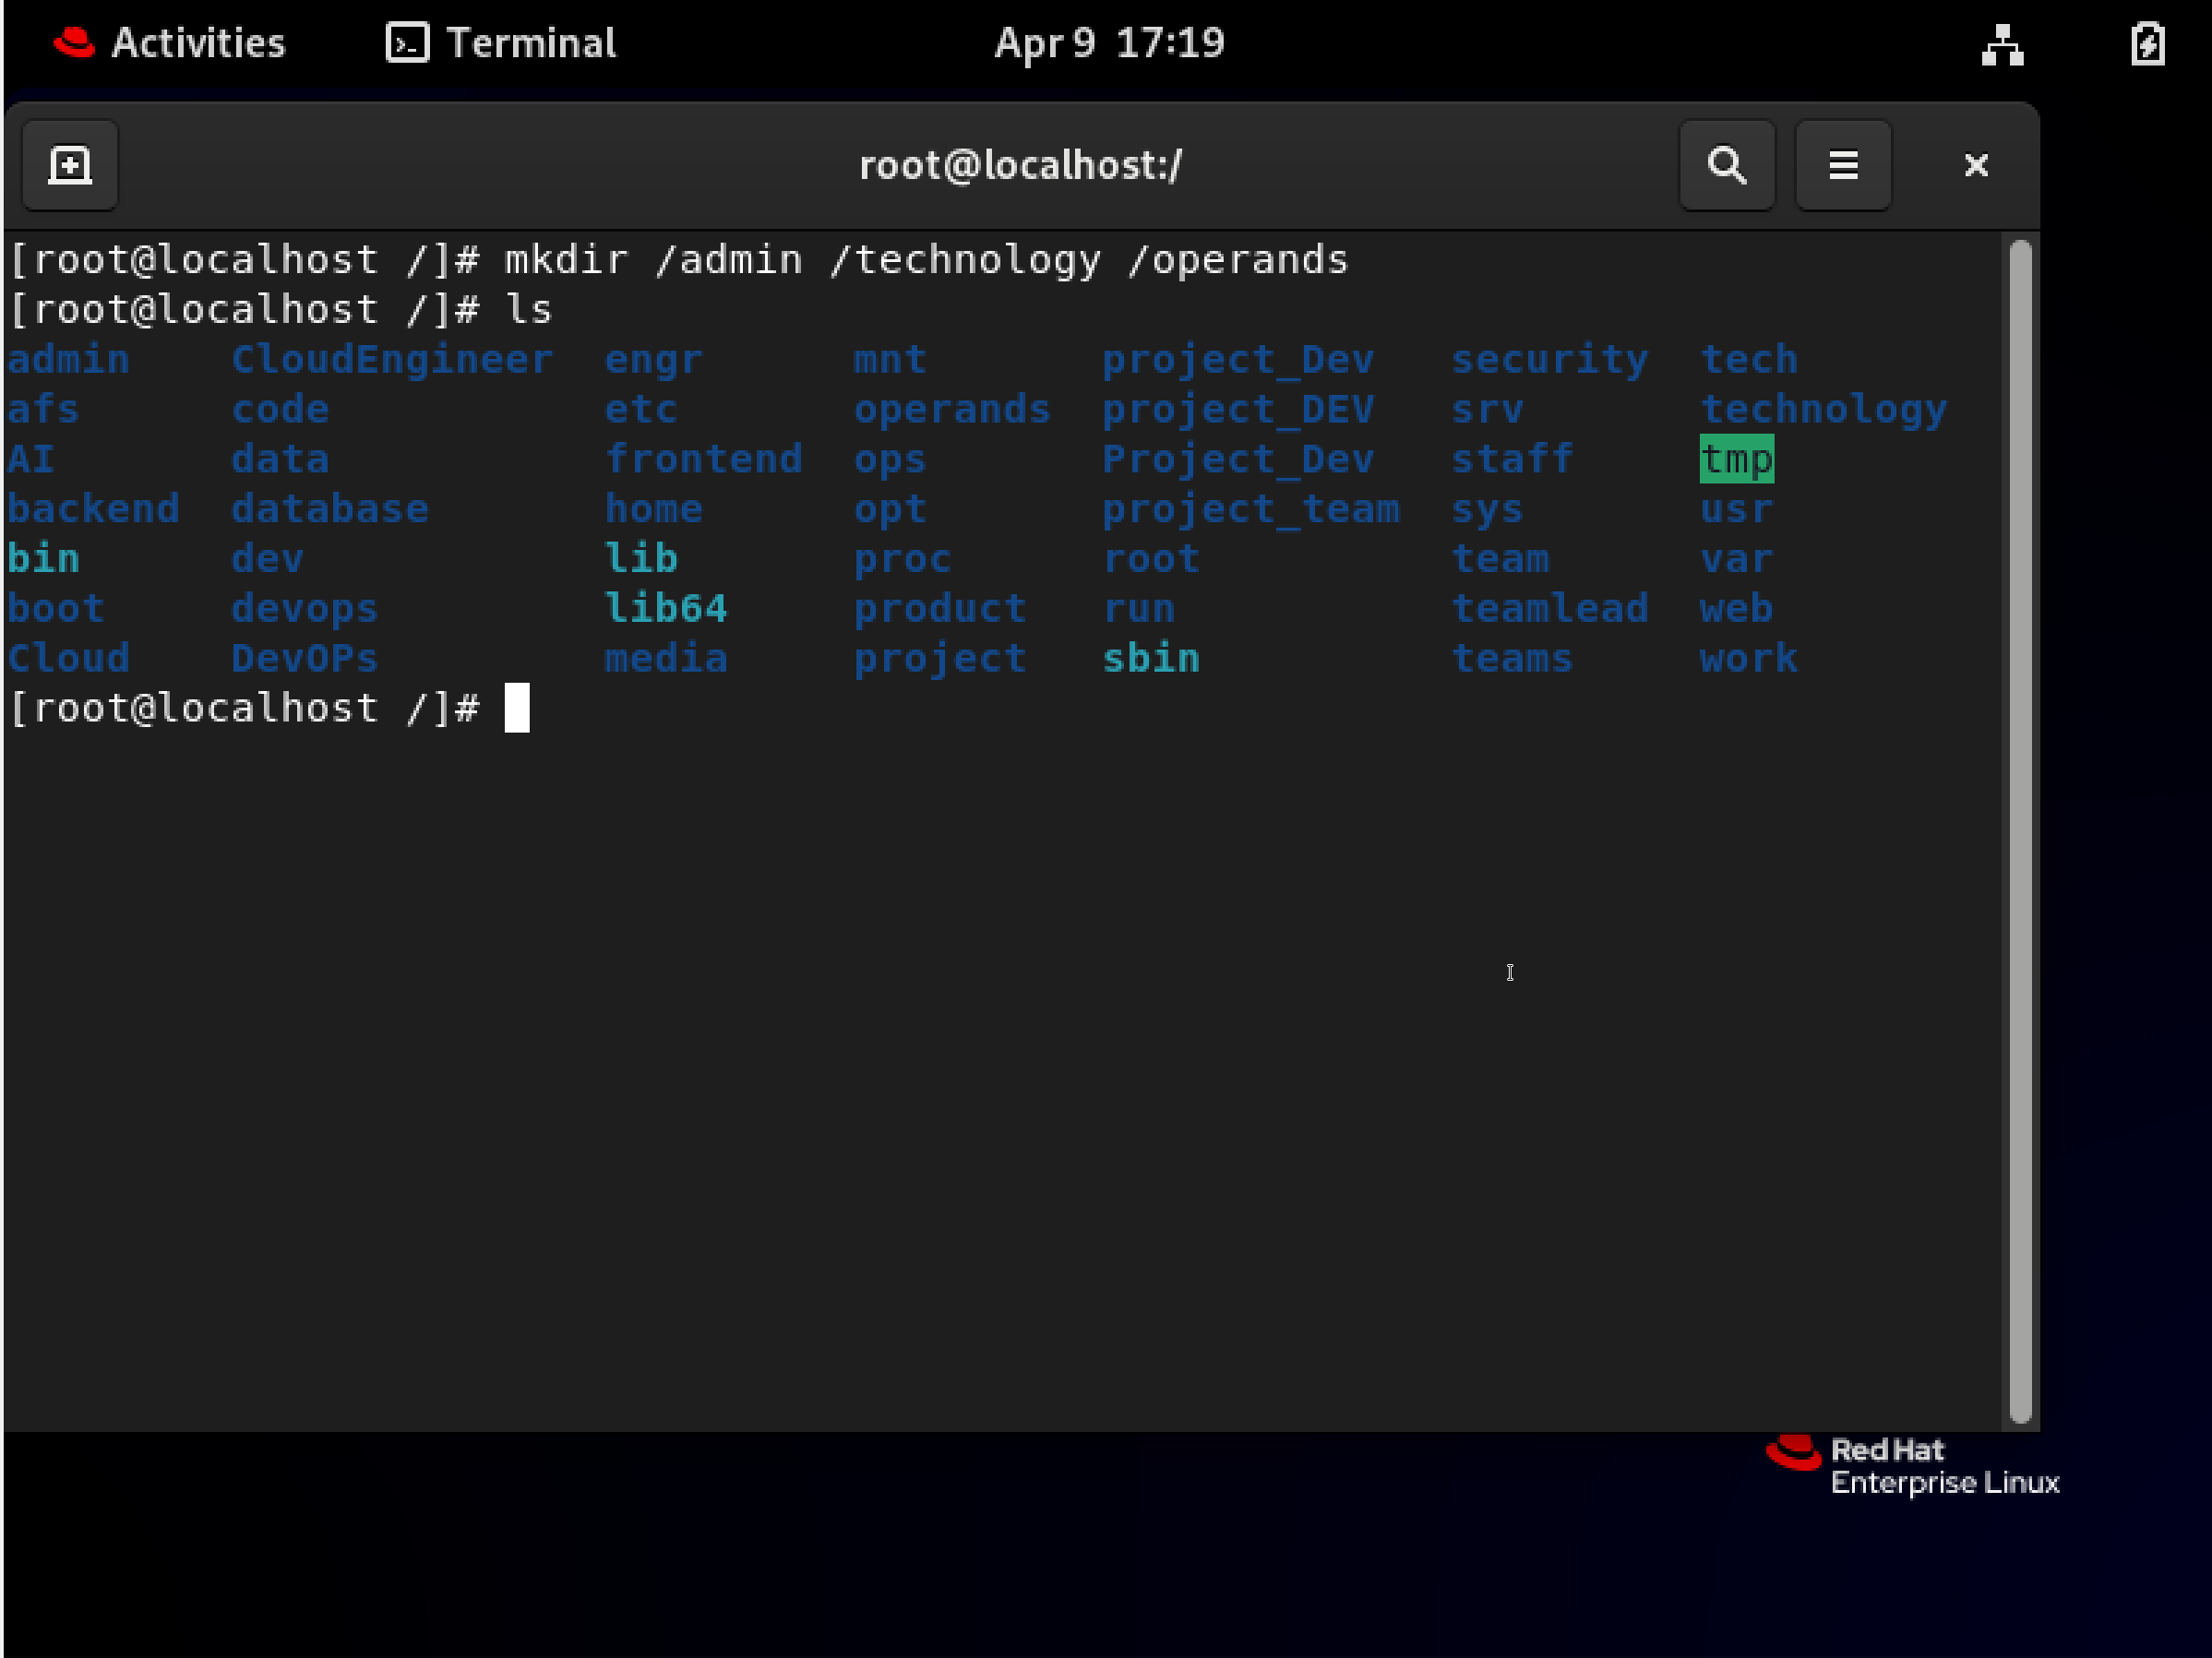Click the 'database' directory name
Viewport: 2212px width, 1658px height.
[330, 509]
